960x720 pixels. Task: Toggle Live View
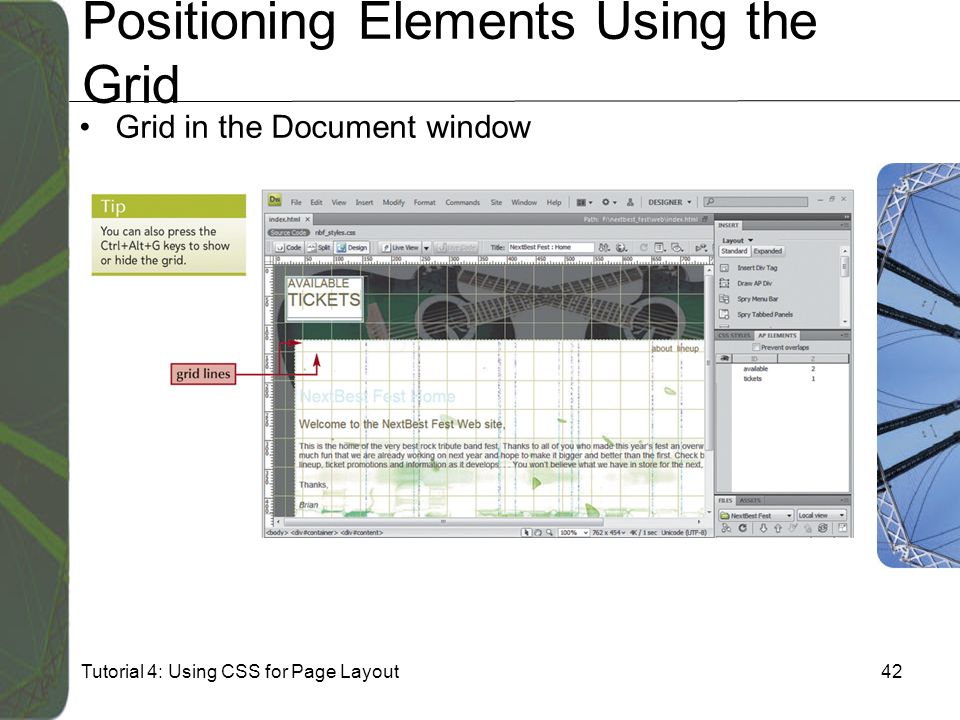[x=400, y=247]
